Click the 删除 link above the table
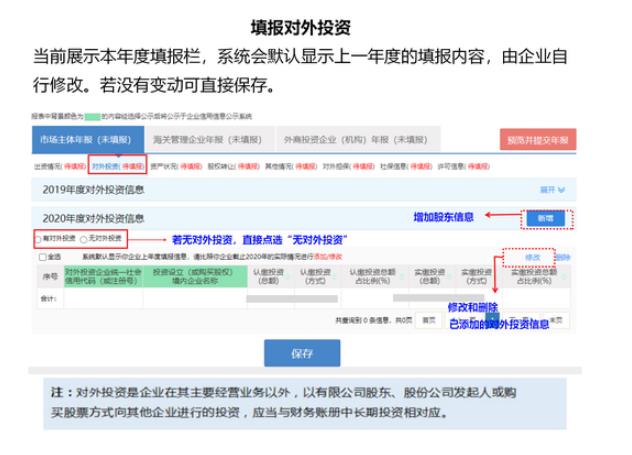Screen dimensions: 632x455 pyautogui.click(x=563, y=257)
